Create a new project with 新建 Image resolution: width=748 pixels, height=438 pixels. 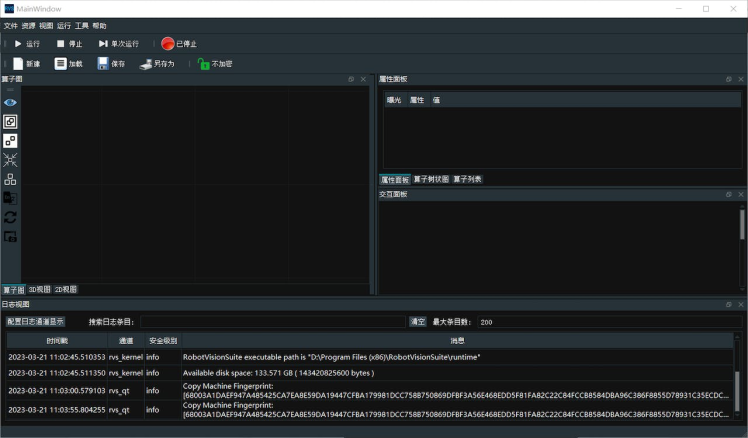18,64
